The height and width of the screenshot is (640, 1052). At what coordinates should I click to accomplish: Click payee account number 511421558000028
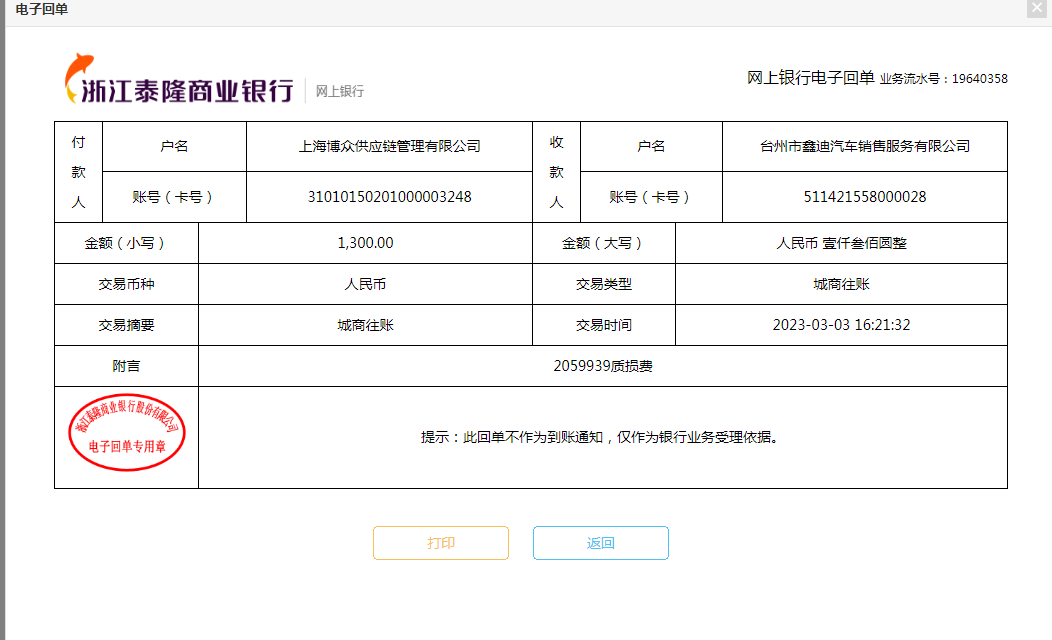865,197
